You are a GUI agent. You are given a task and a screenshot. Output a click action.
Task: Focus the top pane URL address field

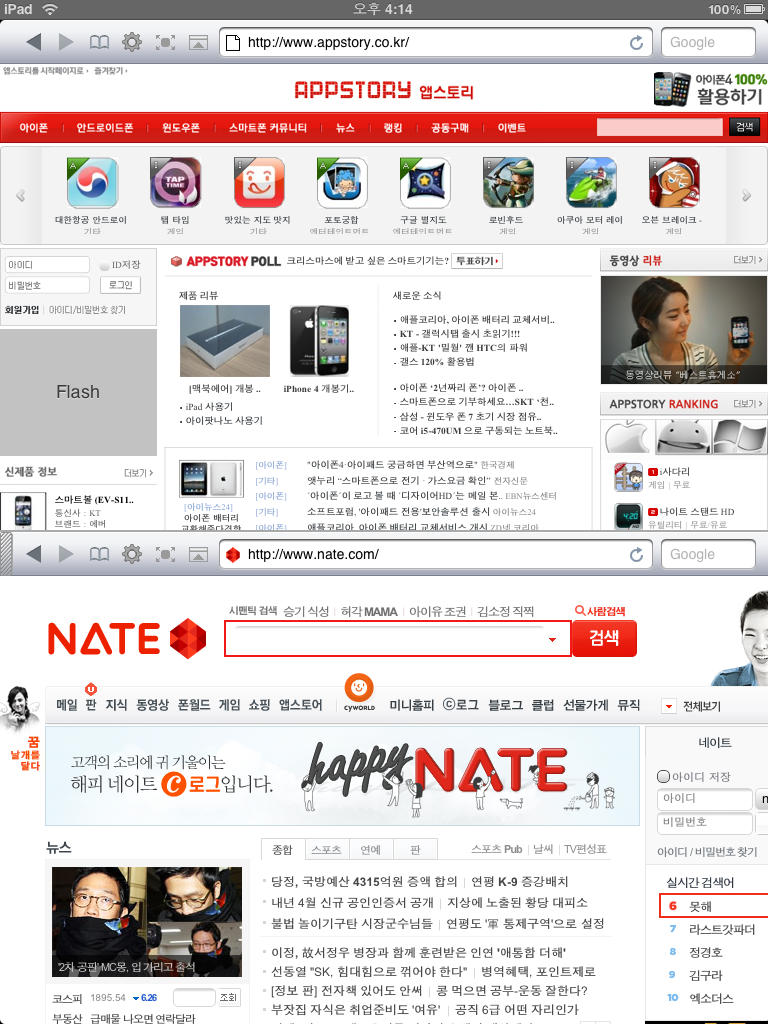point(436,42)
